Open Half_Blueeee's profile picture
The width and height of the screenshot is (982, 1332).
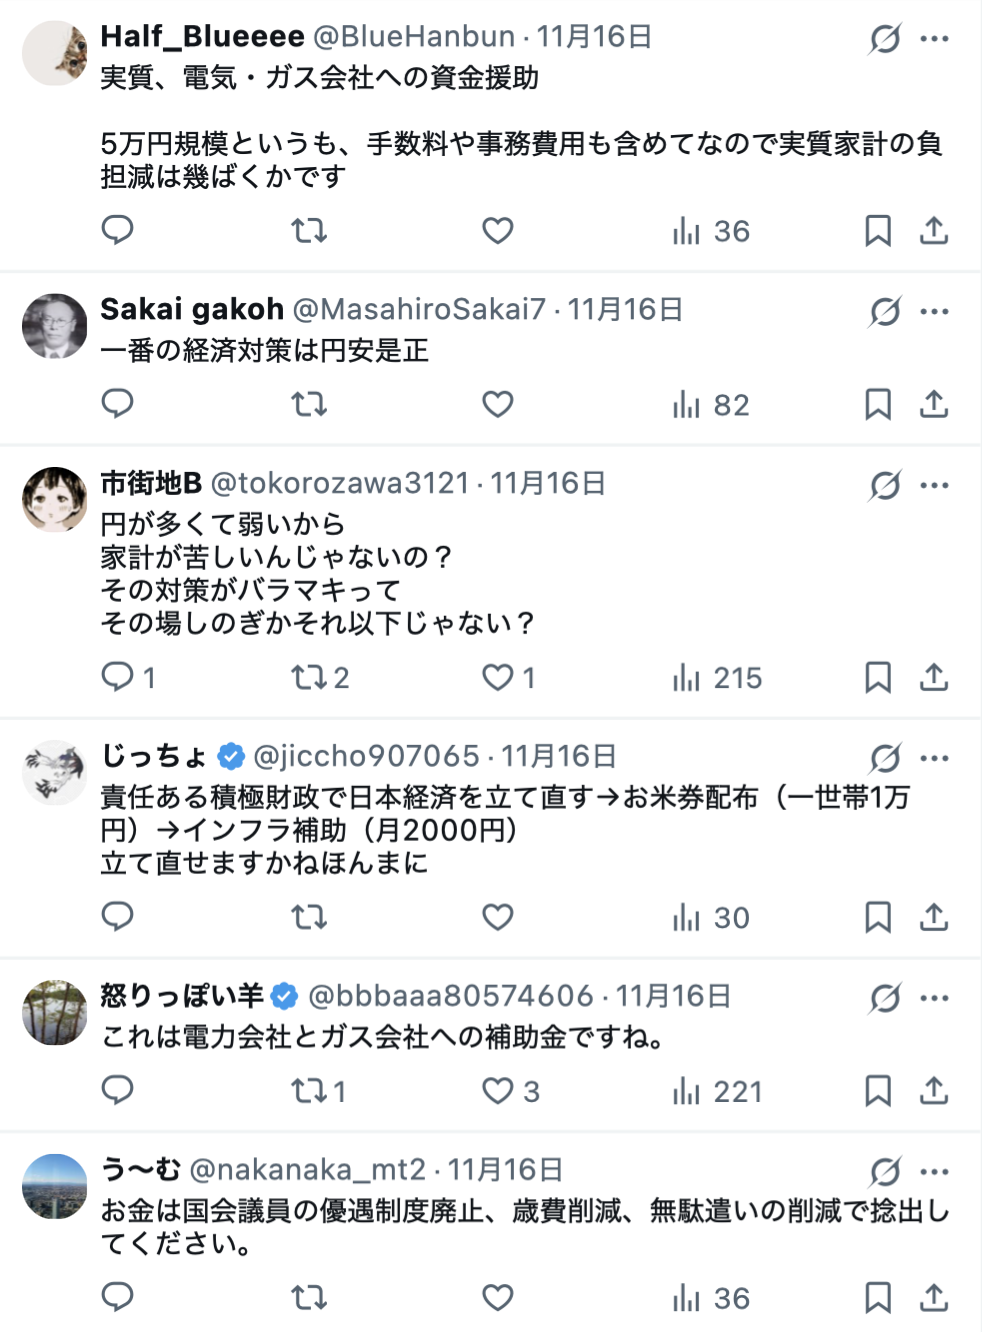[55, 53]
